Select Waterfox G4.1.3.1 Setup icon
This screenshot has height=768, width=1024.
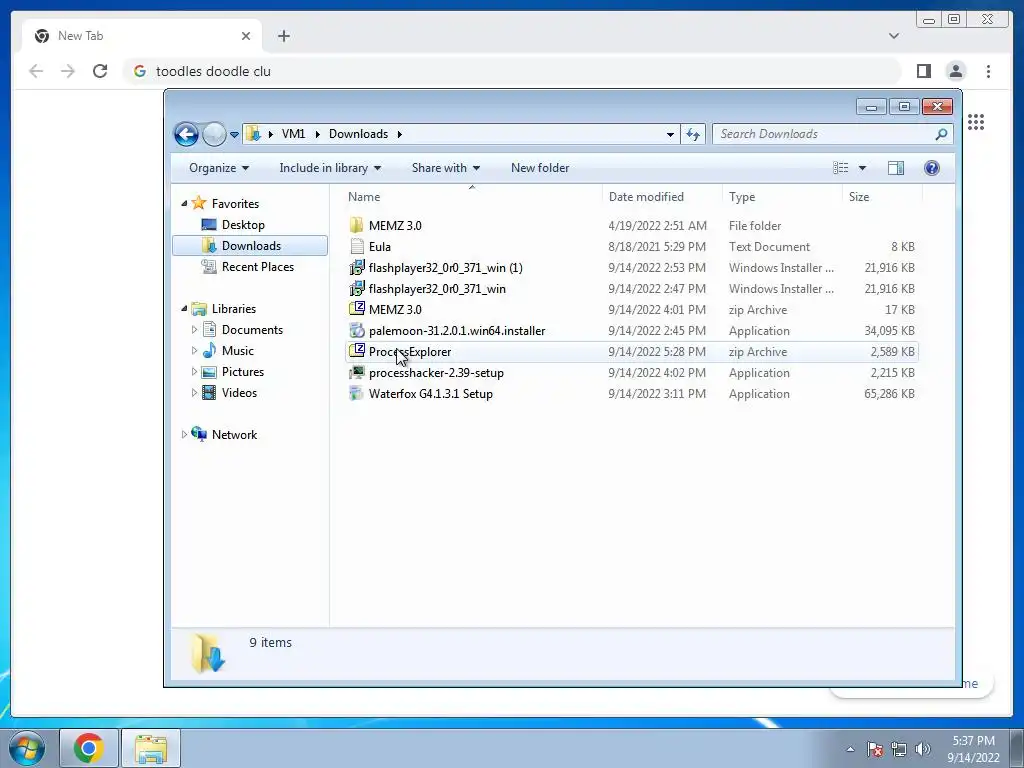click(x=357, y=393)
